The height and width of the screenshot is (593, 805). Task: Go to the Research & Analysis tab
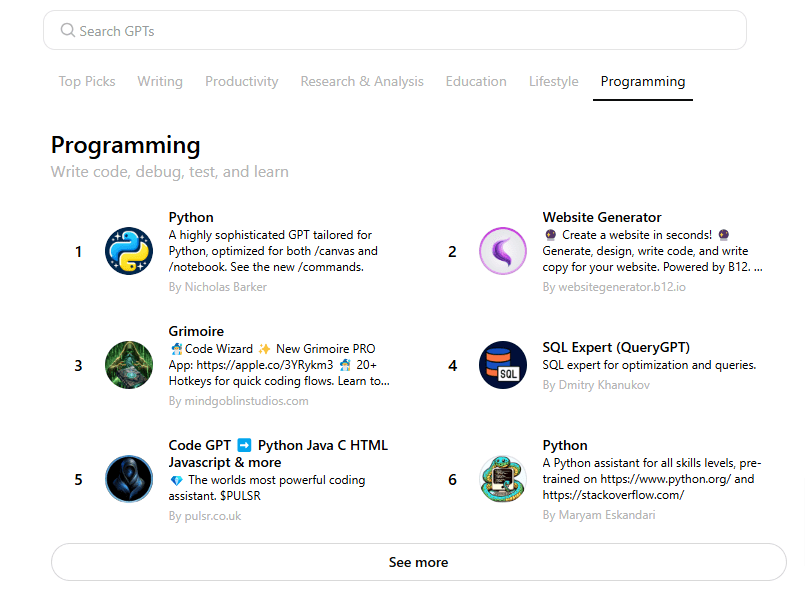point(362,81)
